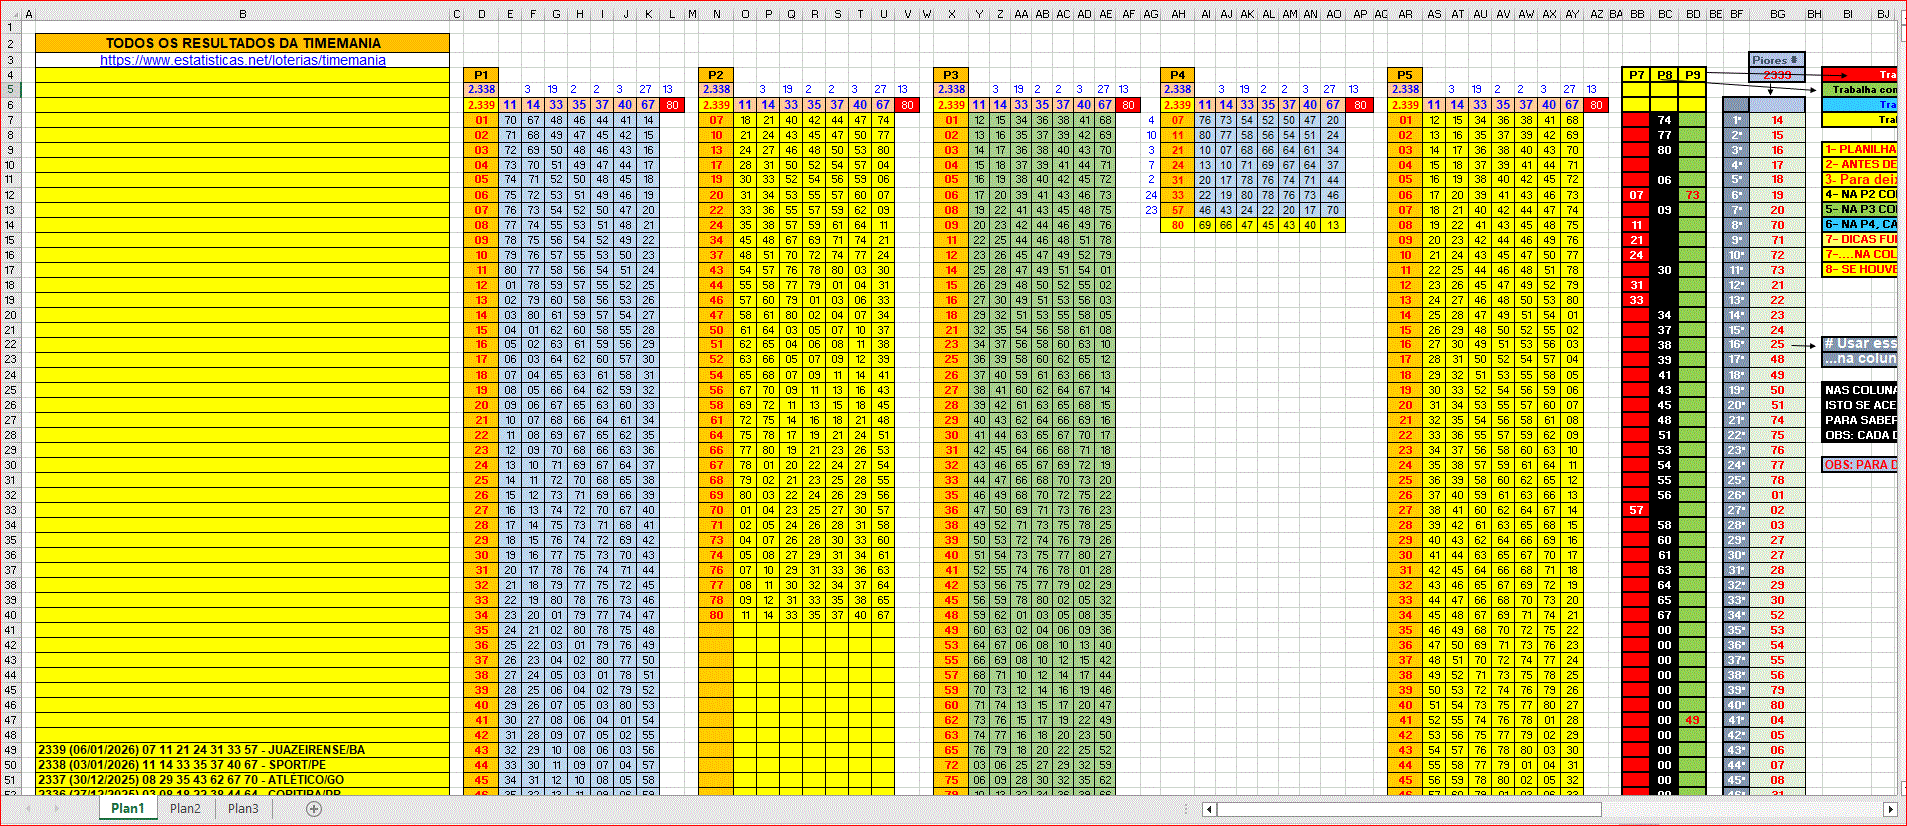Image resolution: width=1907 pixels, height=826 pixels.
Task: Open the Plan3 sheet tab
Action: (243, 809)
